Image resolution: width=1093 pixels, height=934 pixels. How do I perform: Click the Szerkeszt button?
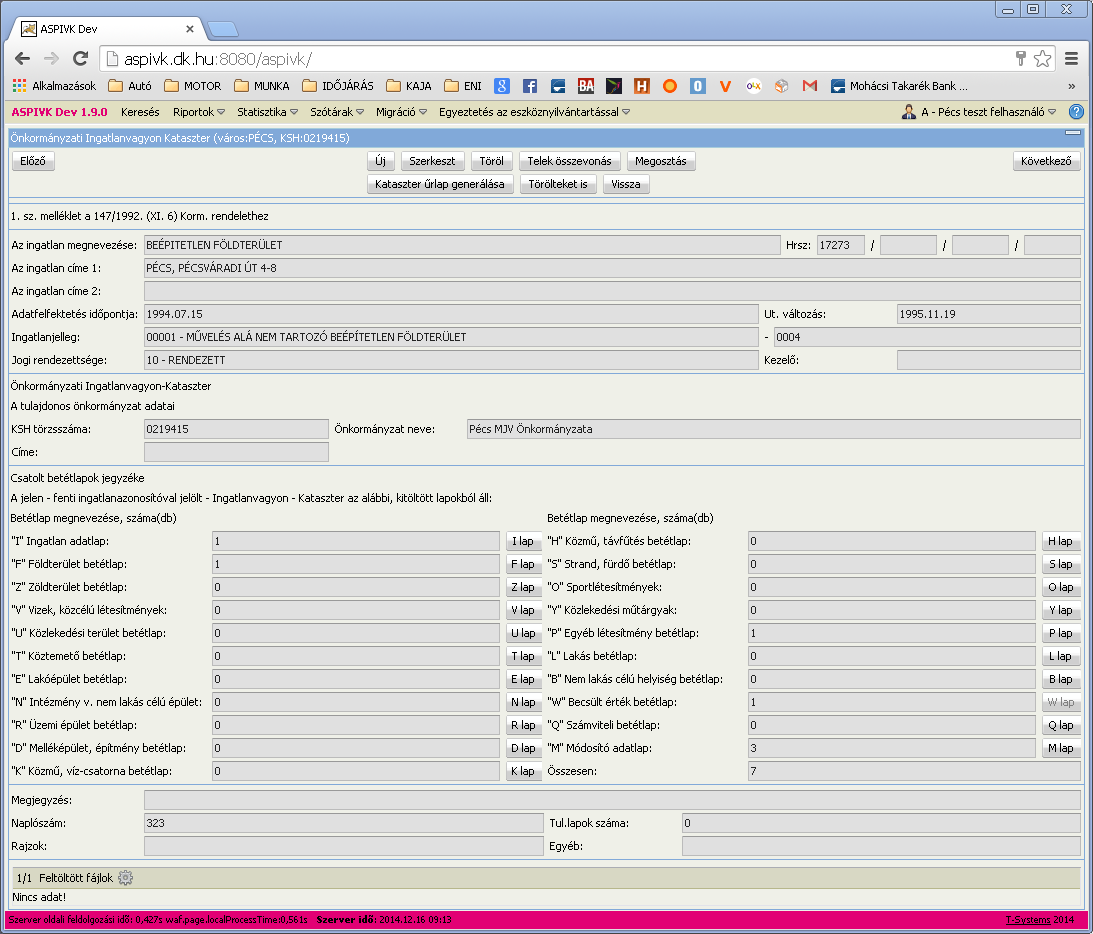tap(432, 161)
